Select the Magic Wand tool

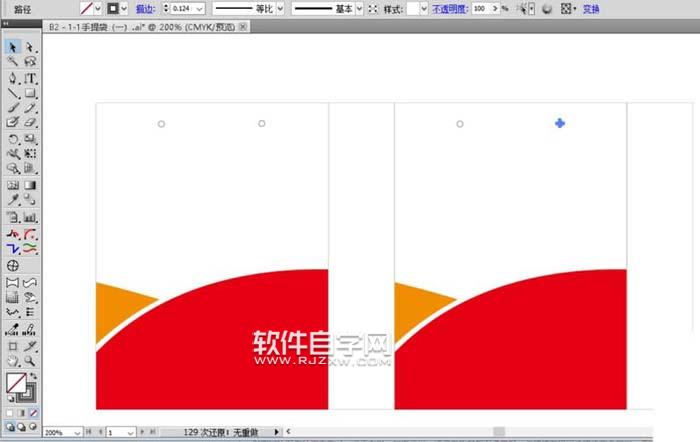(12, 62)
